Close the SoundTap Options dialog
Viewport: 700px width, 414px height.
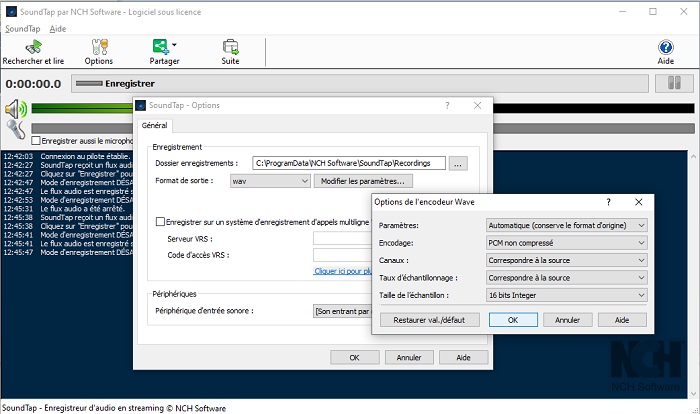point(477,105)
